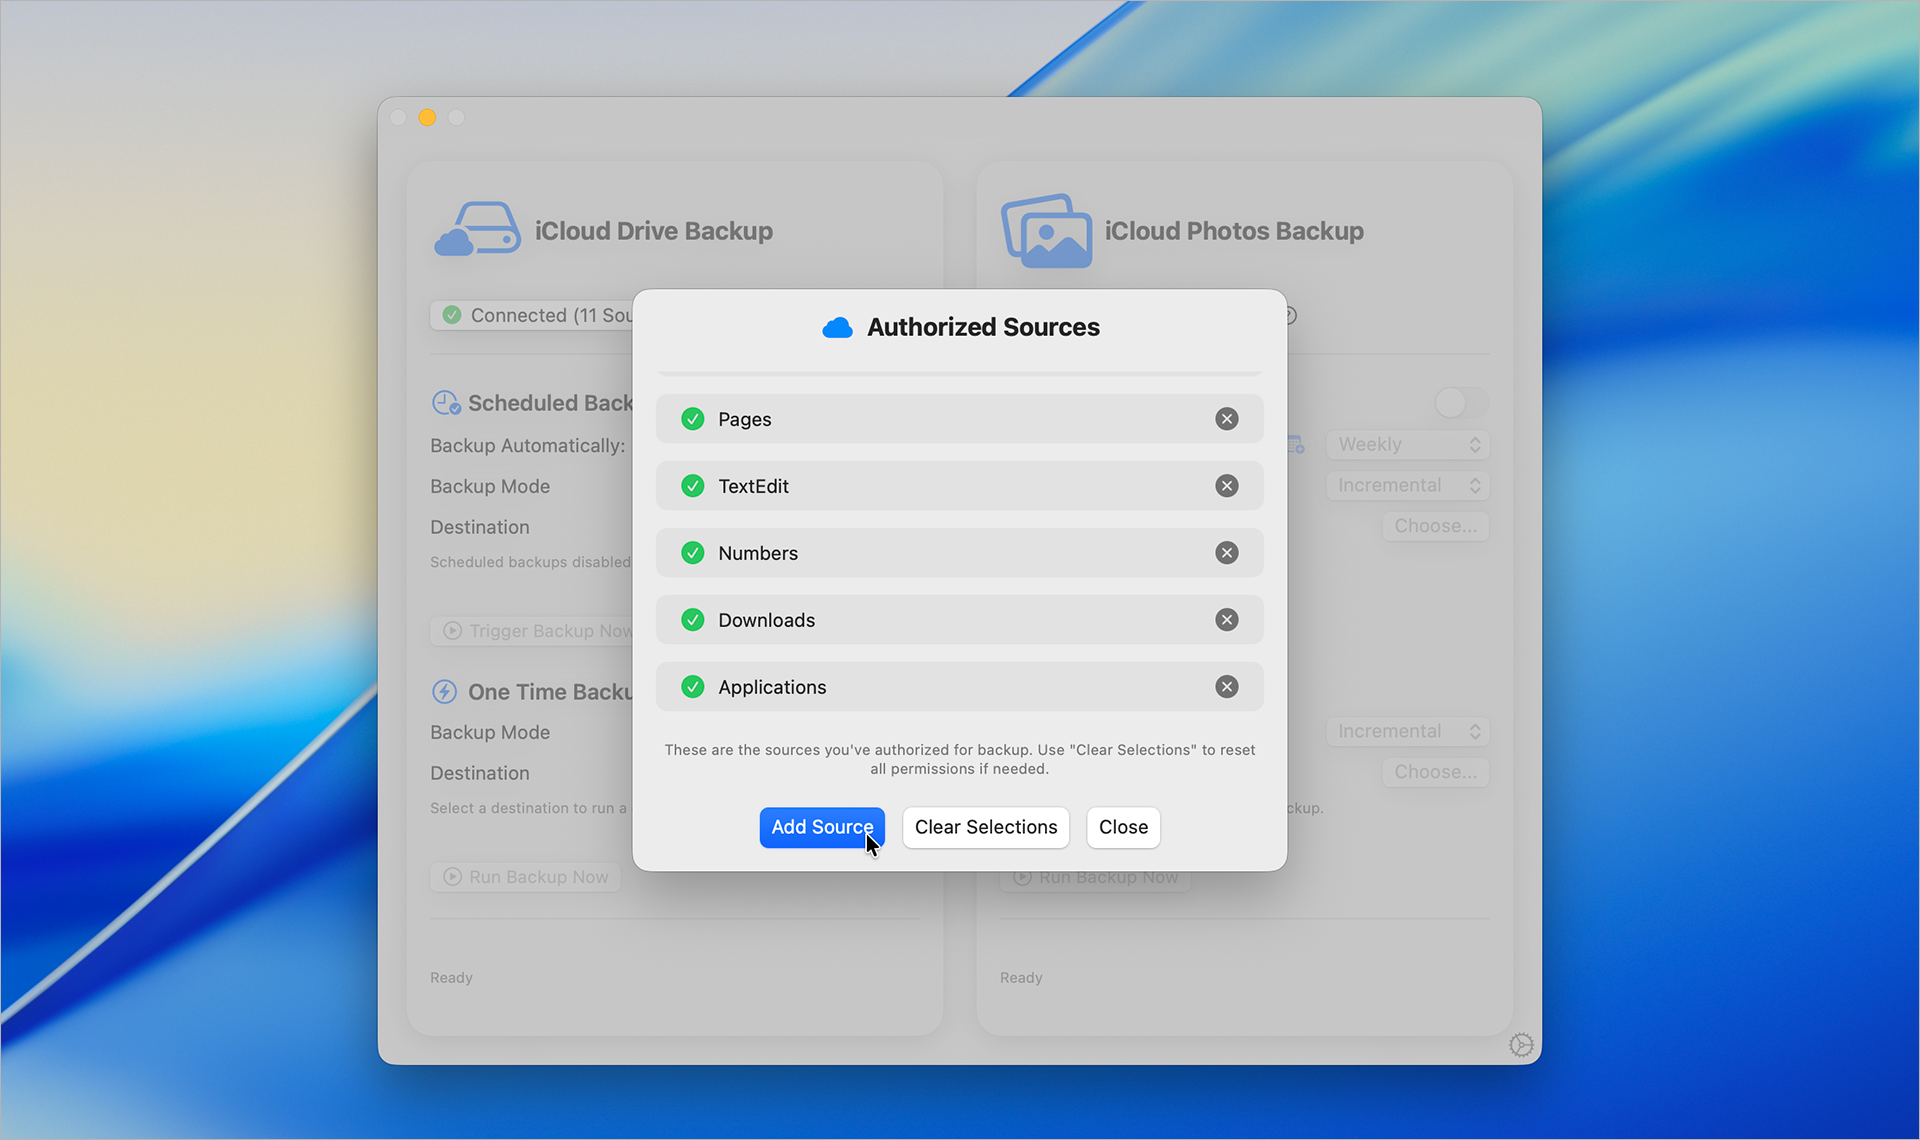
Task: Click Clear Selections button
Action: point(986,827)
